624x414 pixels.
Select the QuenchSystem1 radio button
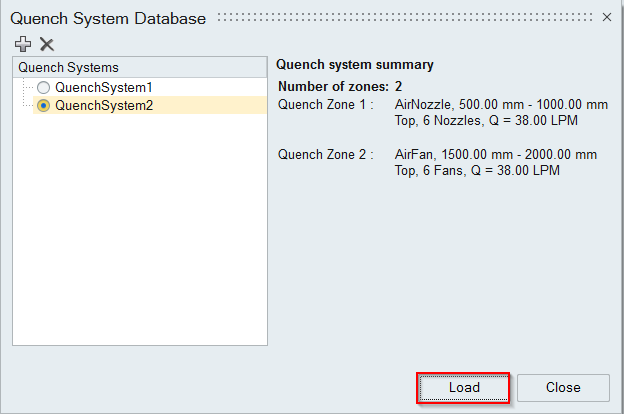[43, 87]
